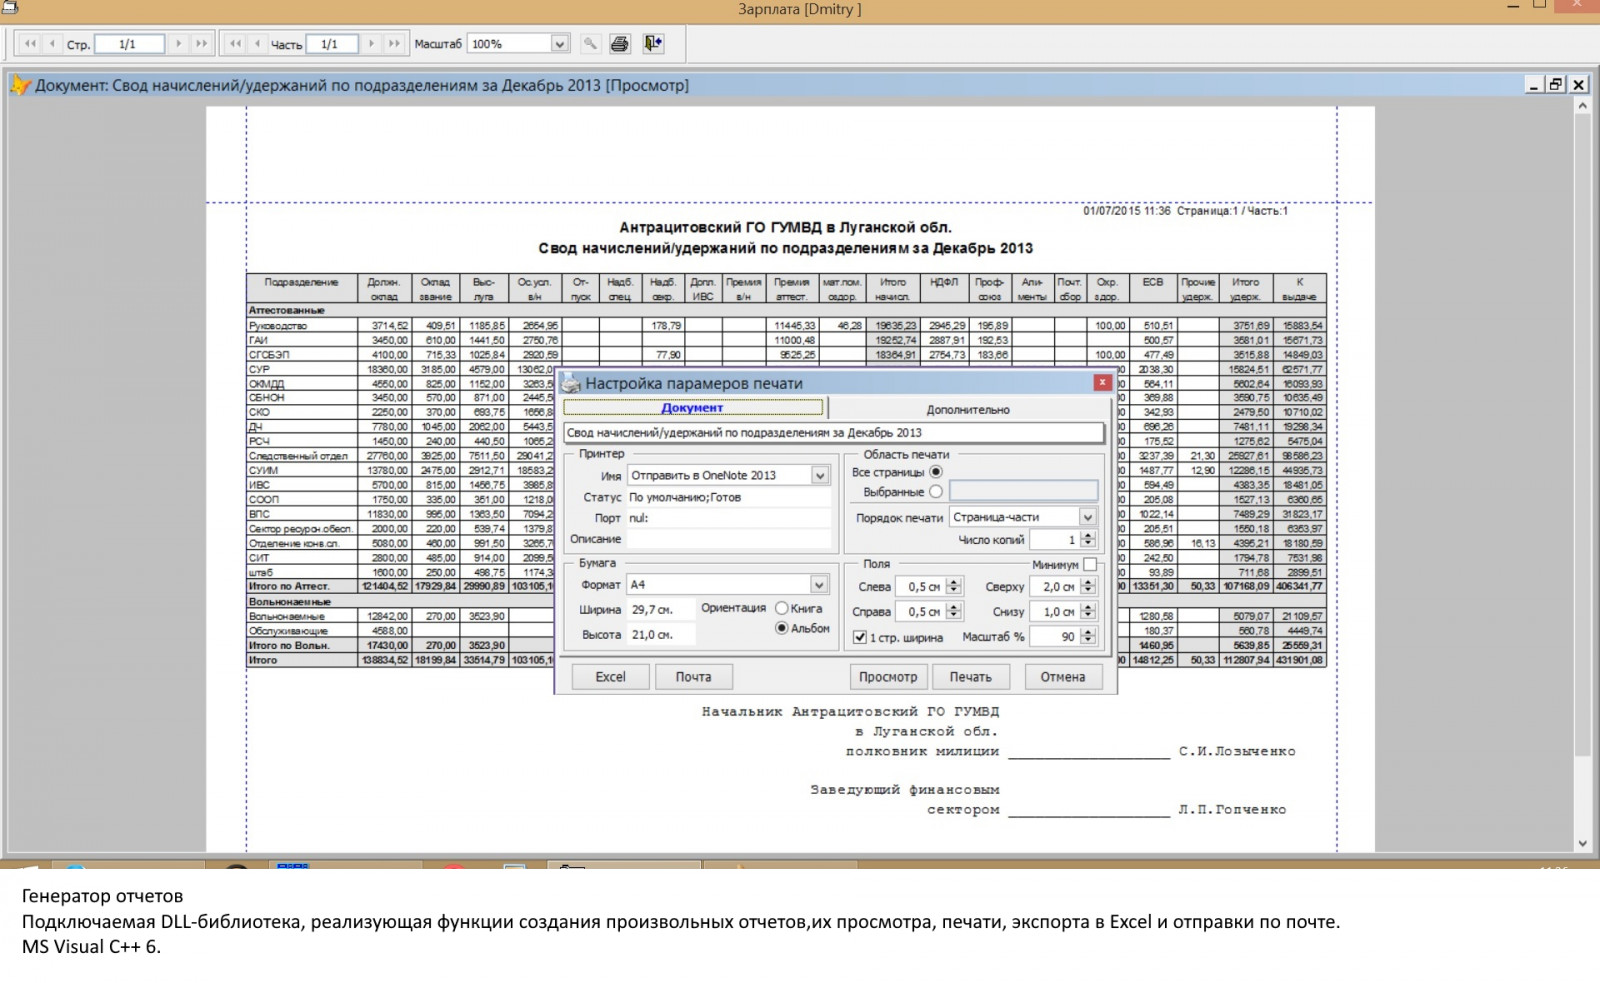Click the exit door icon in toolbar

click(x=653, y=44)
